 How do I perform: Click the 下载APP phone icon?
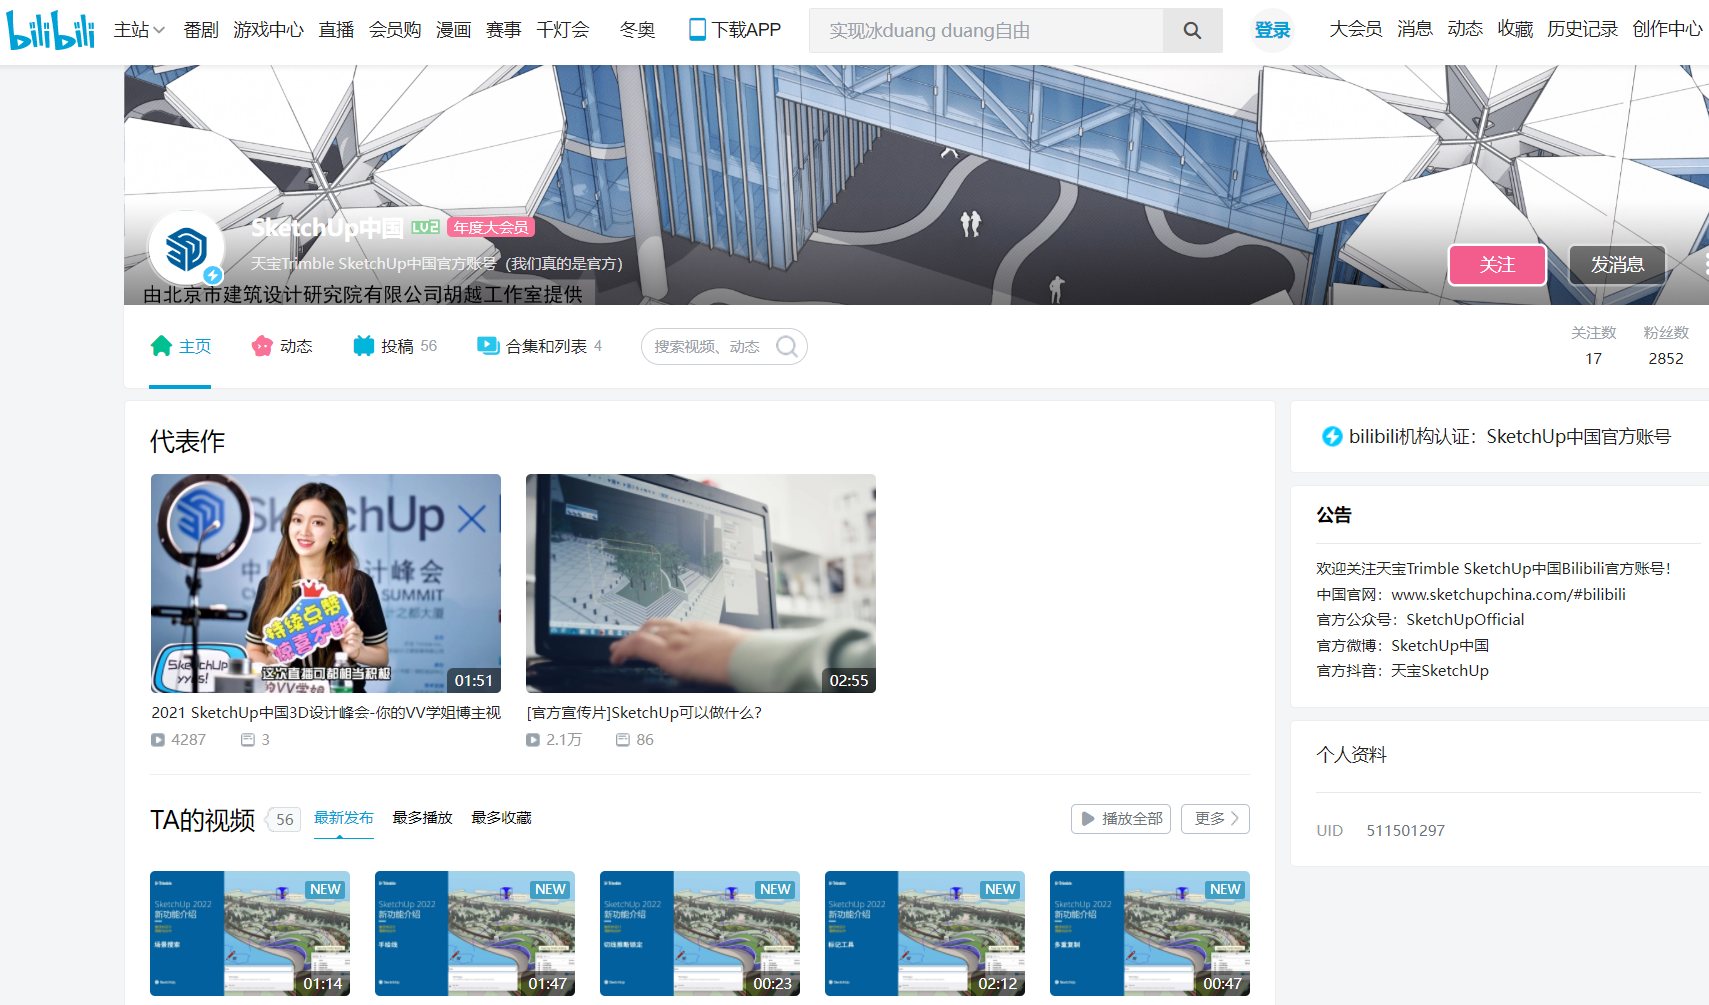point(697,30)
